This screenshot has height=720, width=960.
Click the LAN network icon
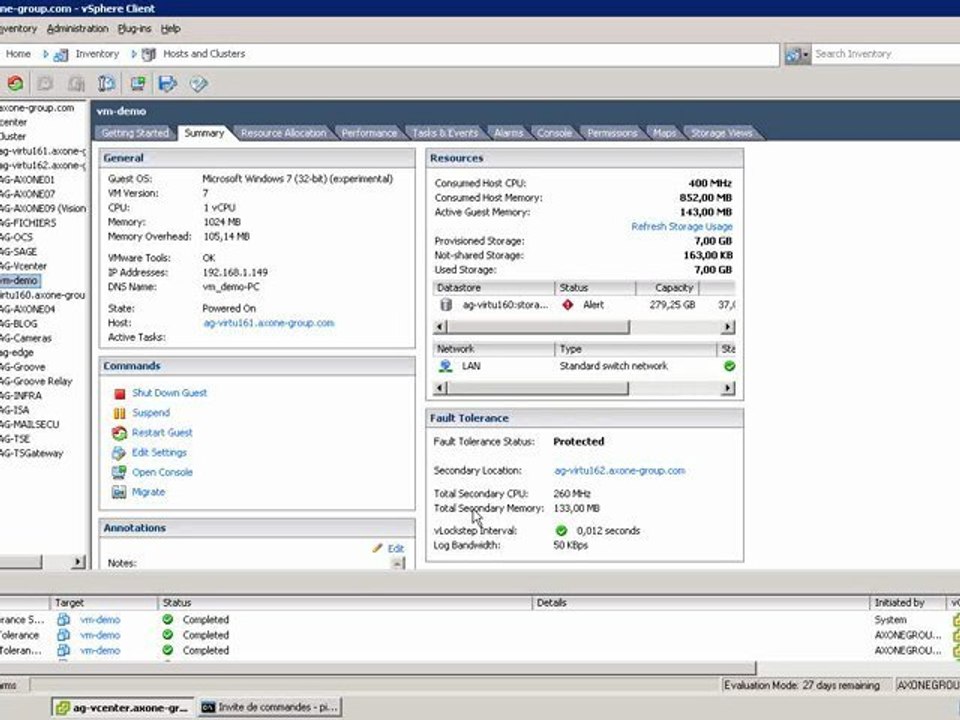(446, 366)
